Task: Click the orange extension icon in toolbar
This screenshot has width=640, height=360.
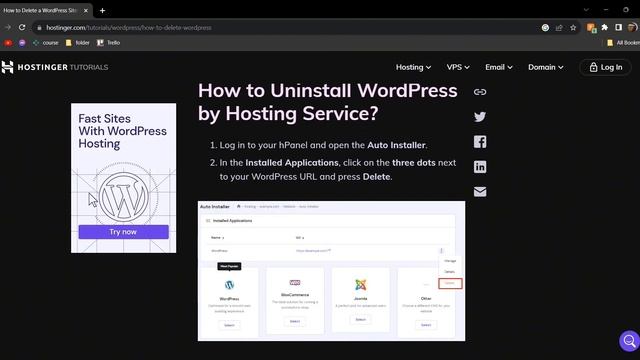Action: [x=591, y=27]
